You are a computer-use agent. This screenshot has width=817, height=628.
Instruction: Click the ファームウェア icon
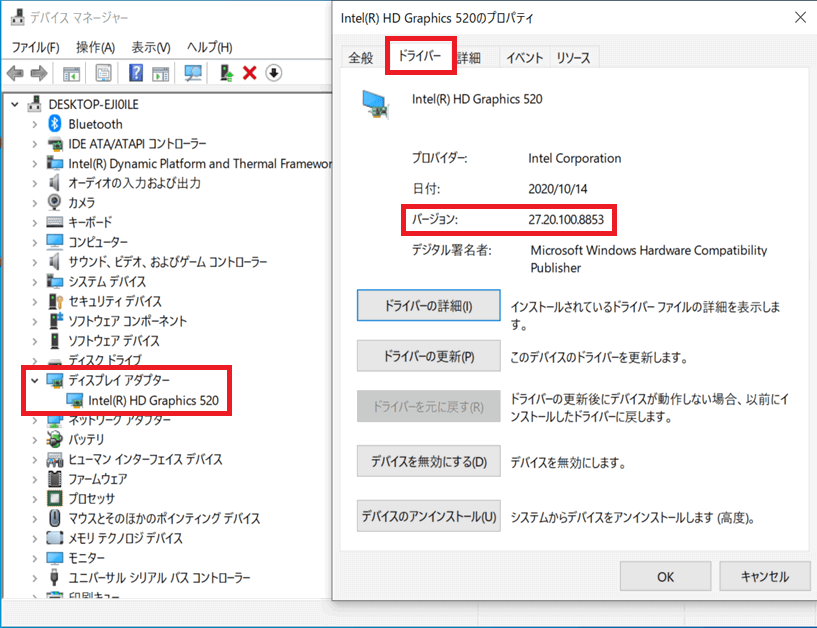(55, 478)
